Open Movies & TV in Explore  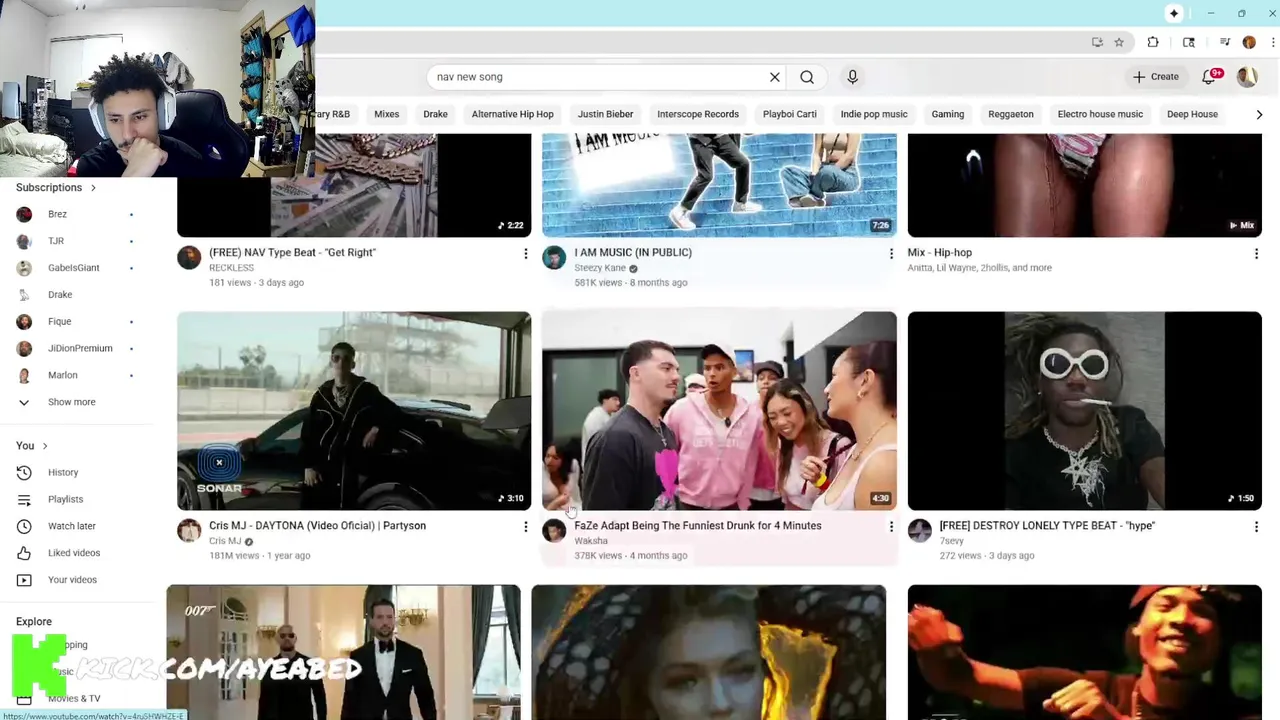[x=74, y=699]
